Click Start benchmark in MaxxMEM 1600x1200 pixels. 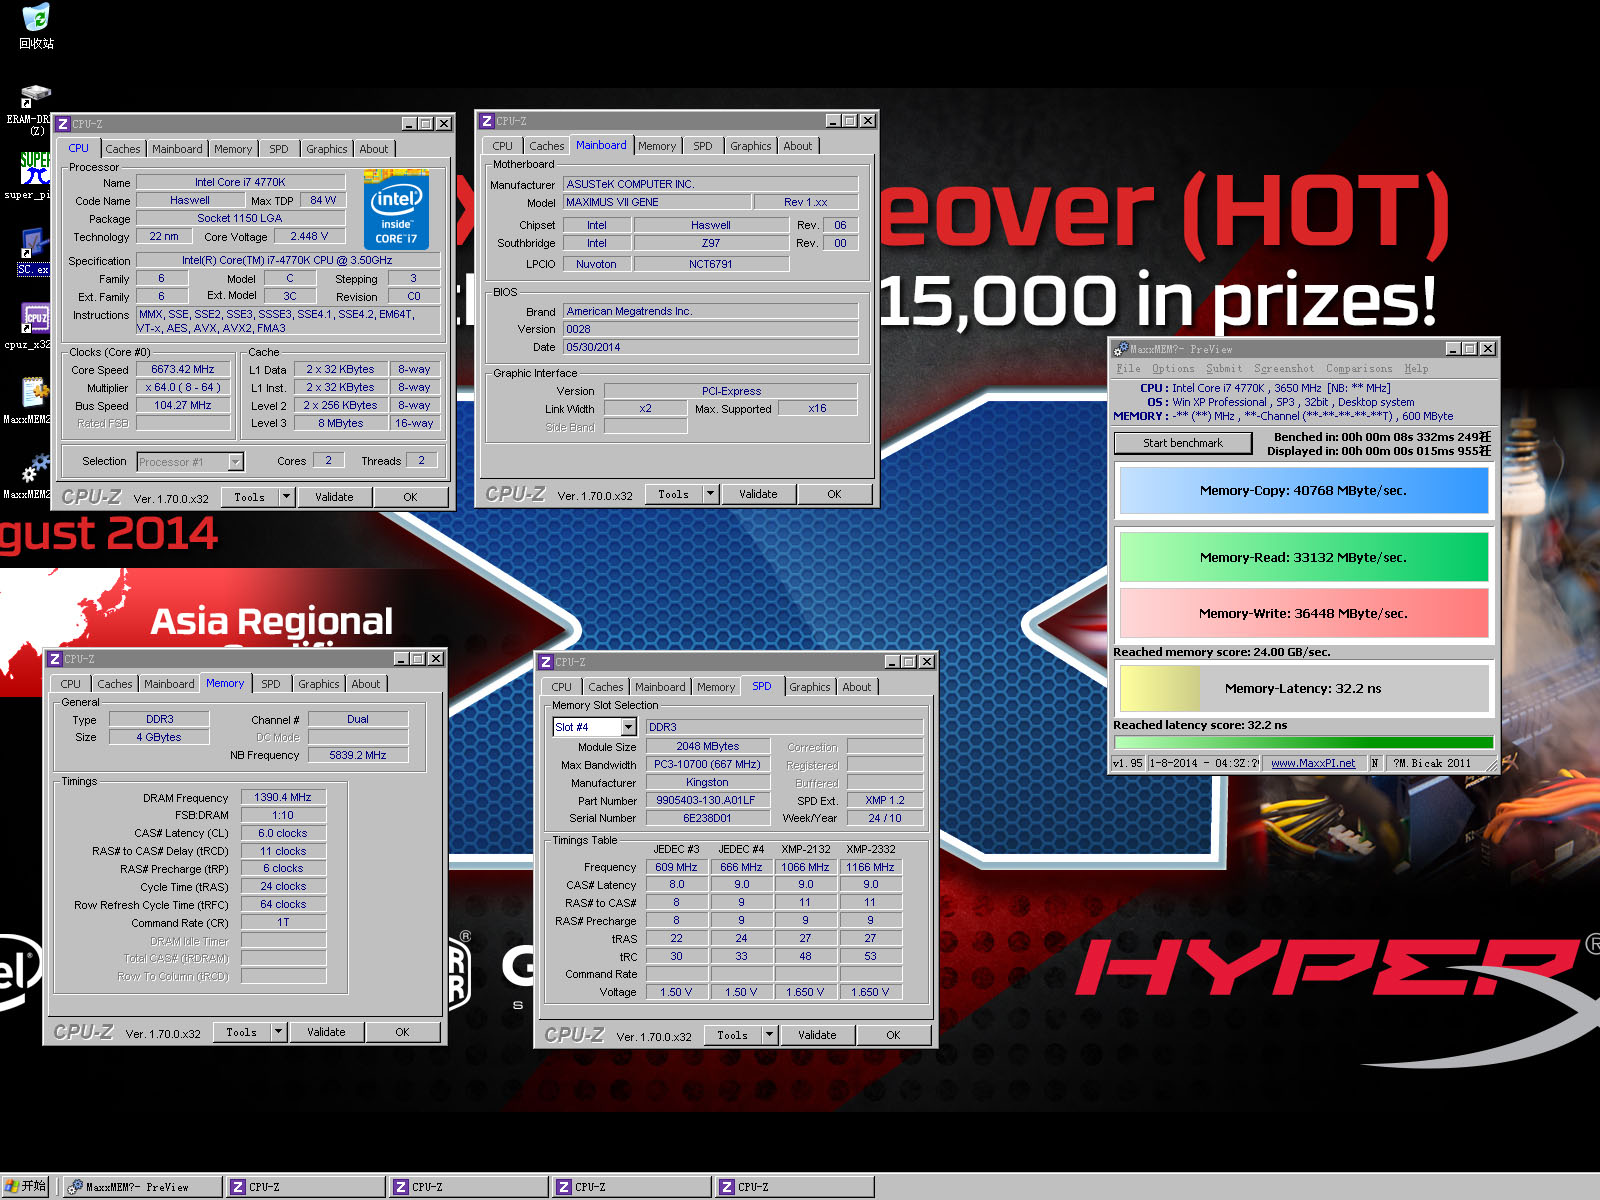(1183, 443)
